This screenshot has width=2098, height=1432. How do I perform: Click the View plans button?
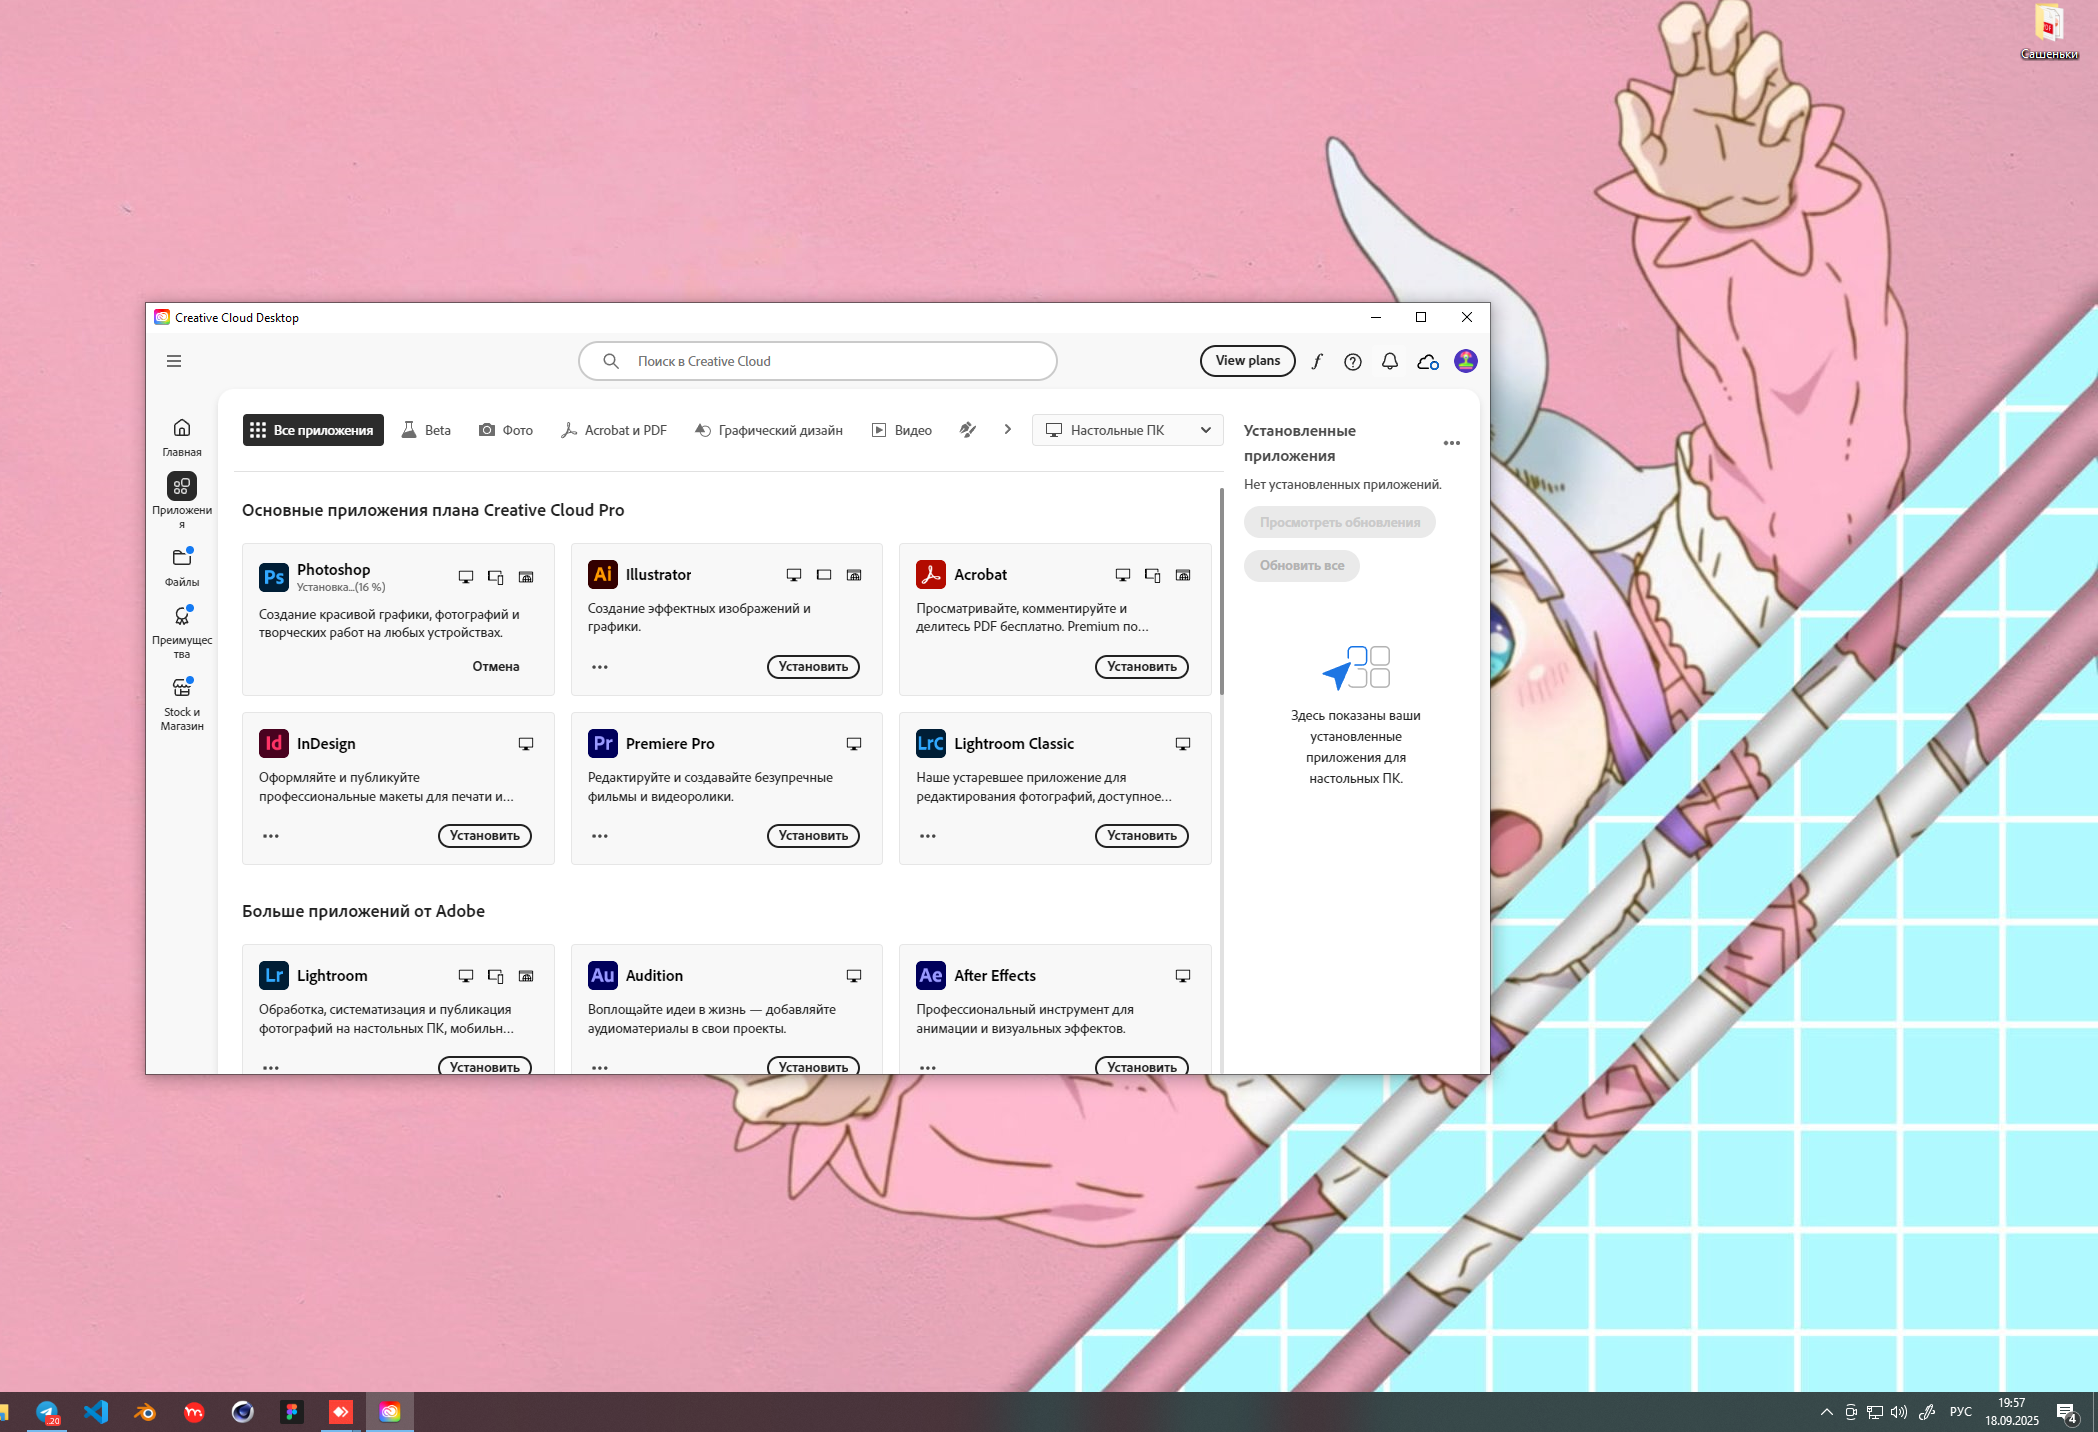click(1247, 361)
